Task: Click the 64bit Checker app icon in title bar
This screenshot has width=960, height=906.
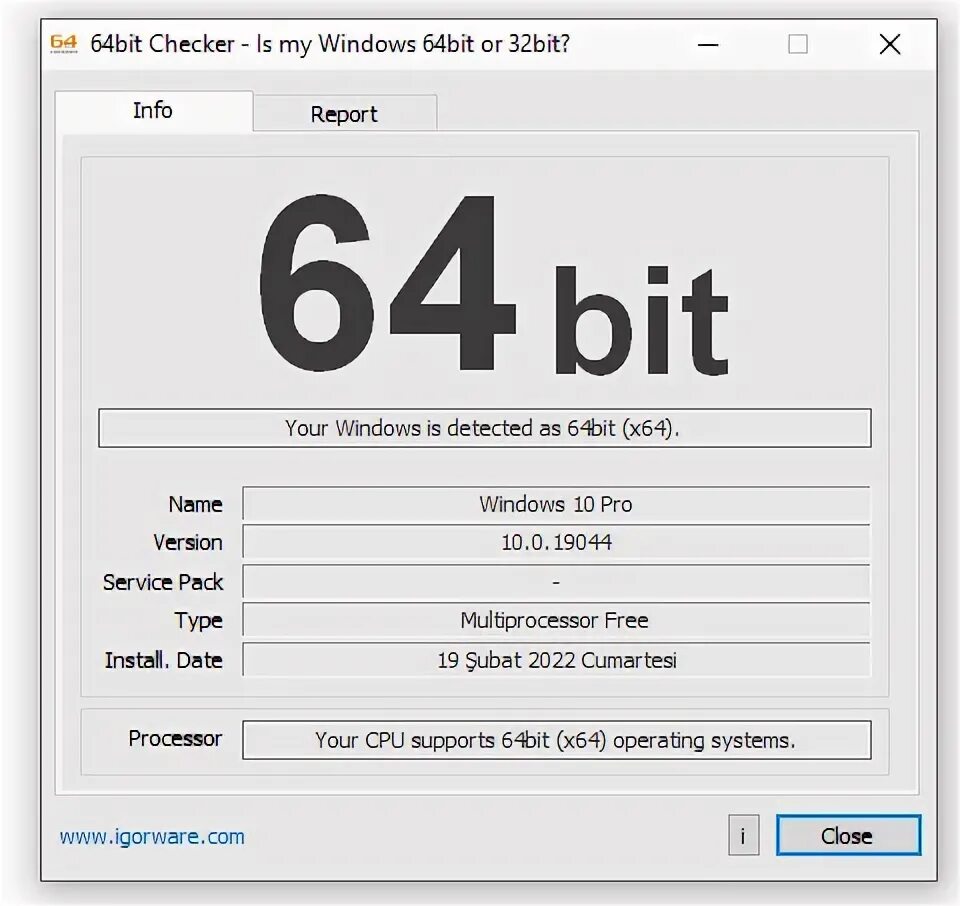Action: pos(64,44)
